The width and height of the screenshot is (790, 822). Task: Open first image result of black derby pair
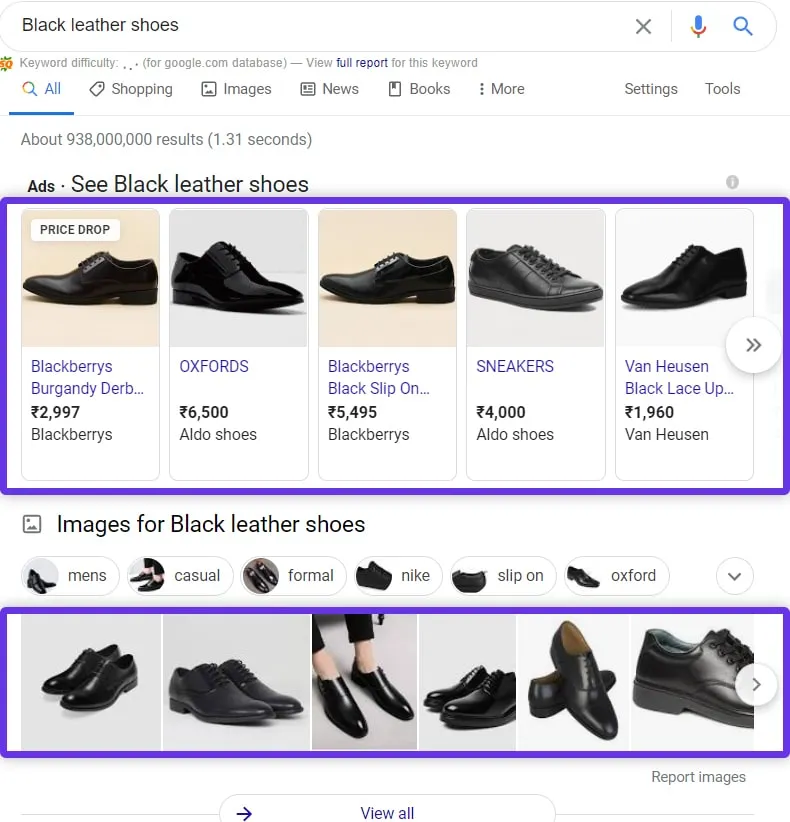[91, 682]
